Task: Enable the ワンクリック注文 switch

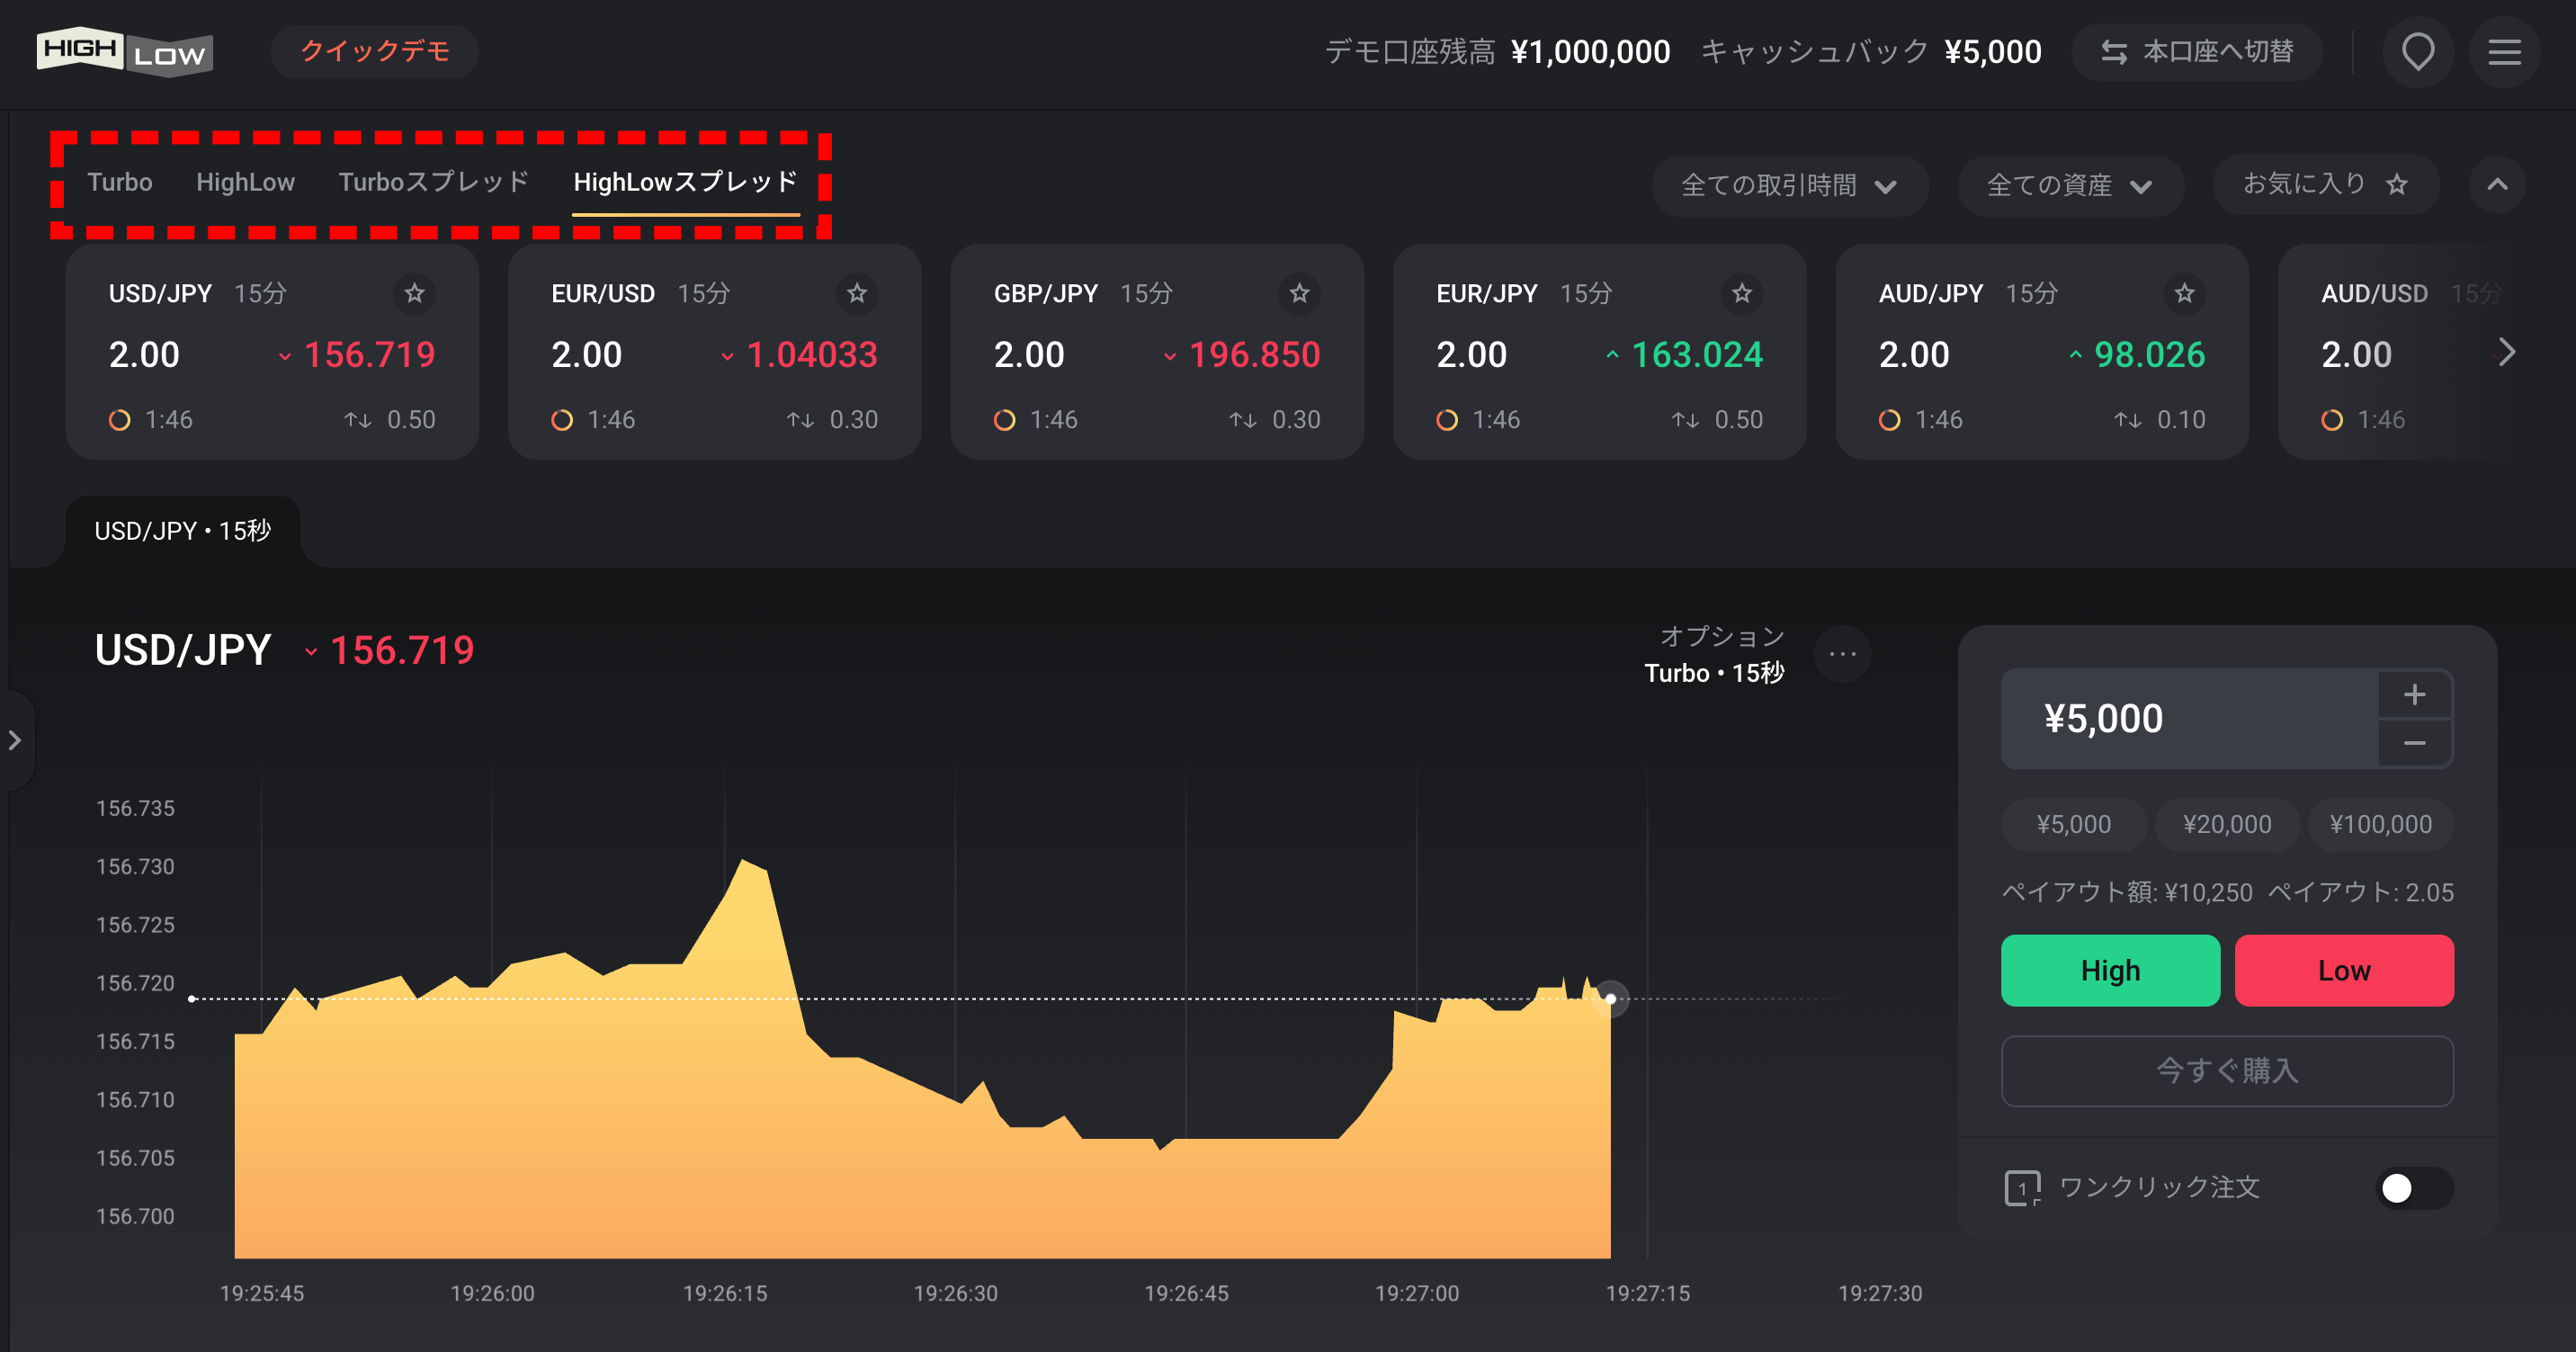Action: (x=2413, y=1188)
